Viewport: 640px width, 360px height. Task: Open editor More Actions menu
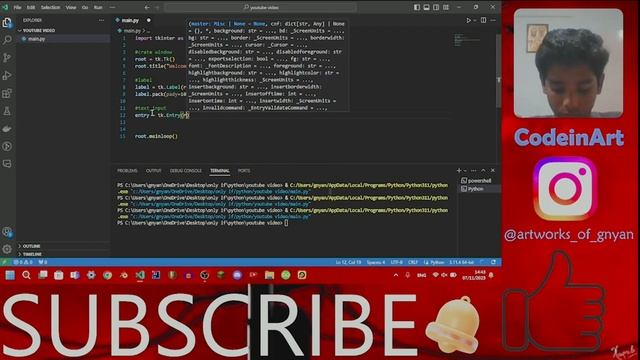coord(493,20)
